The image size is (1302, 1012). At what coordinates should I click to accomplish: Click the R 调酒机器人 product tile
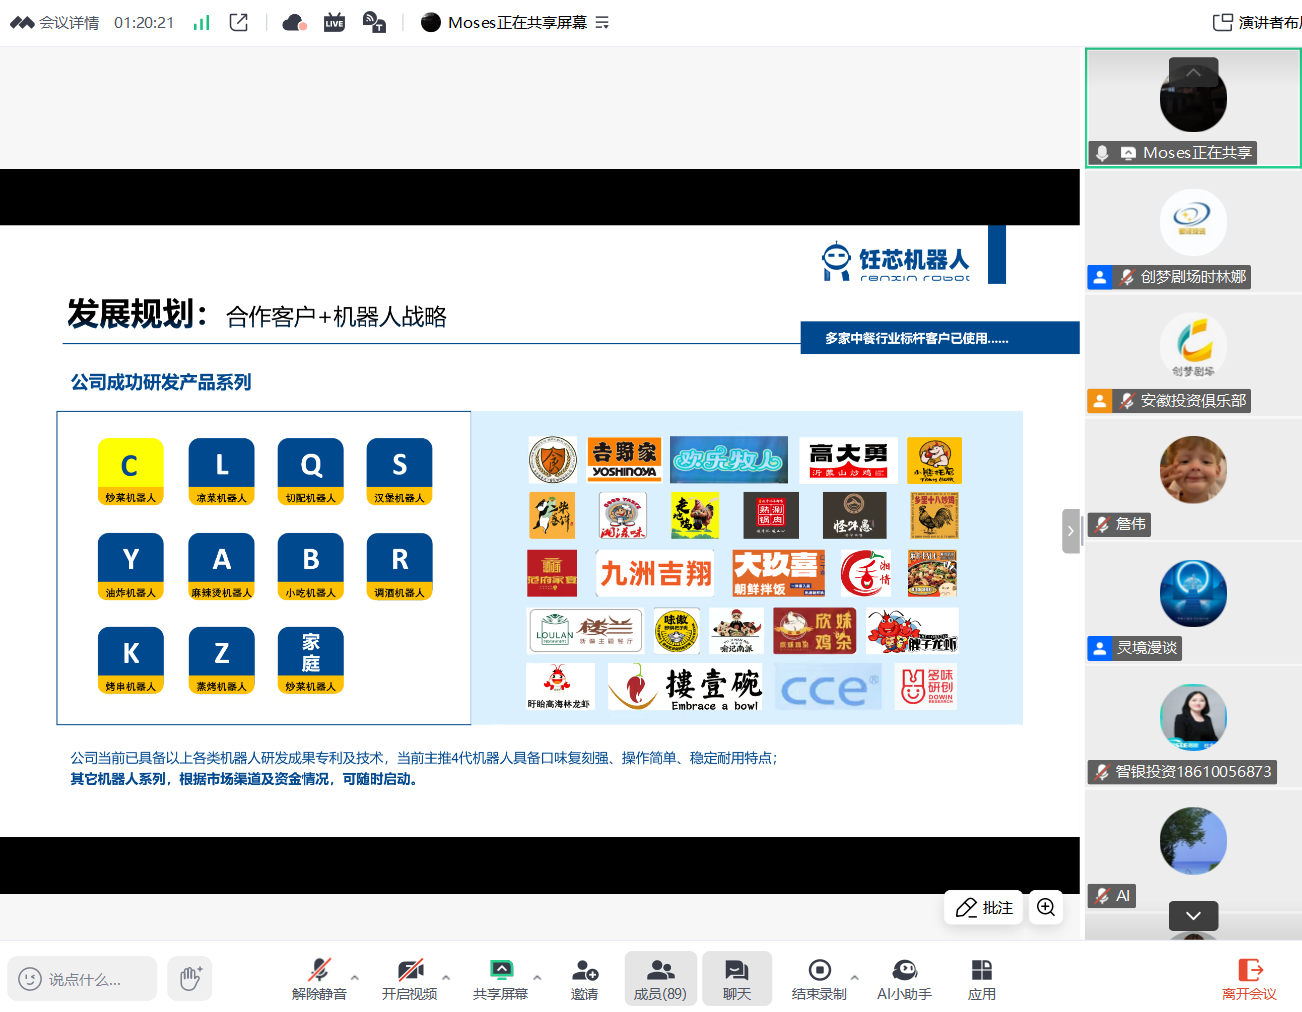click(400, 566)
